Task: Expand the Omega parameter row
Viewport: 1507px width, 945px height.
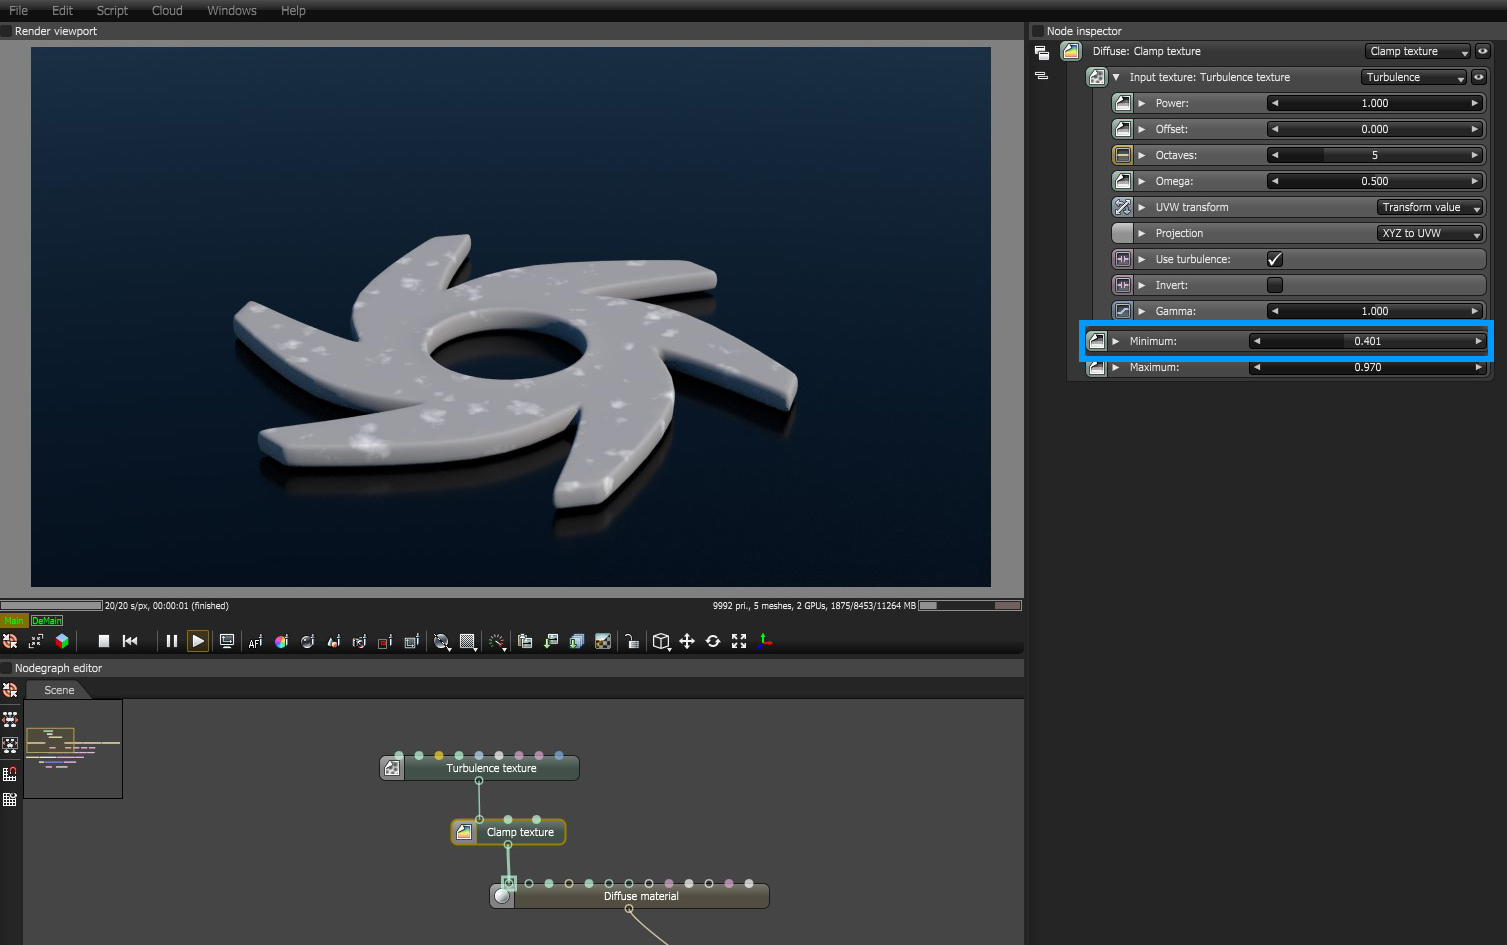Action: pos(1142,181)
